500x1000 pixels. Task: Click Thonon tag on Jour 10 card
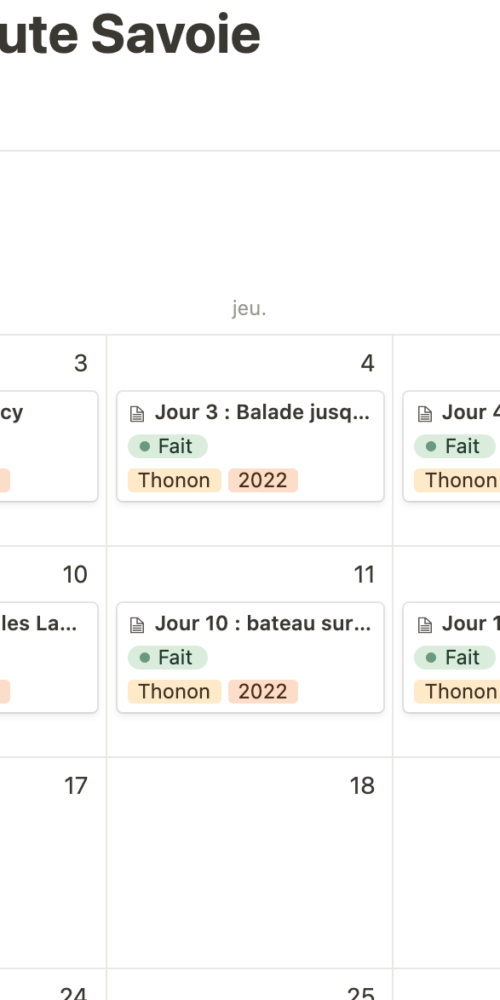pos(174,691)
